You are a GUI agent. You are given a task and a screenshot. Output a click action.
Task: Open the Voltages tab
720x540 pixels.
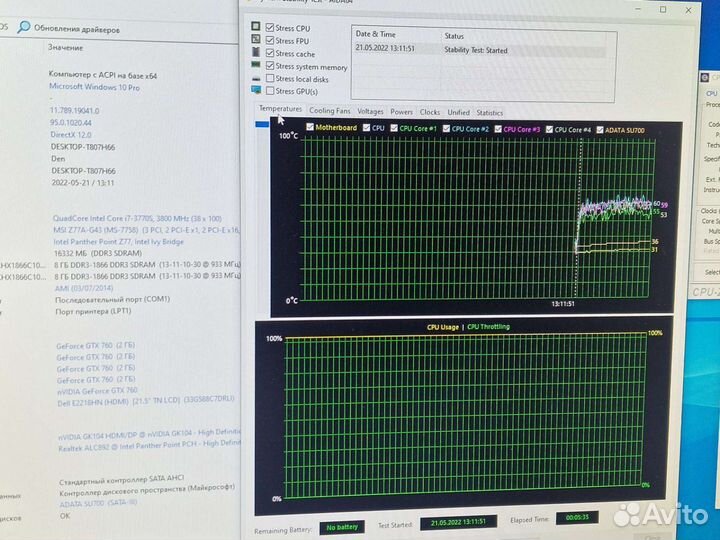[370, 112]
